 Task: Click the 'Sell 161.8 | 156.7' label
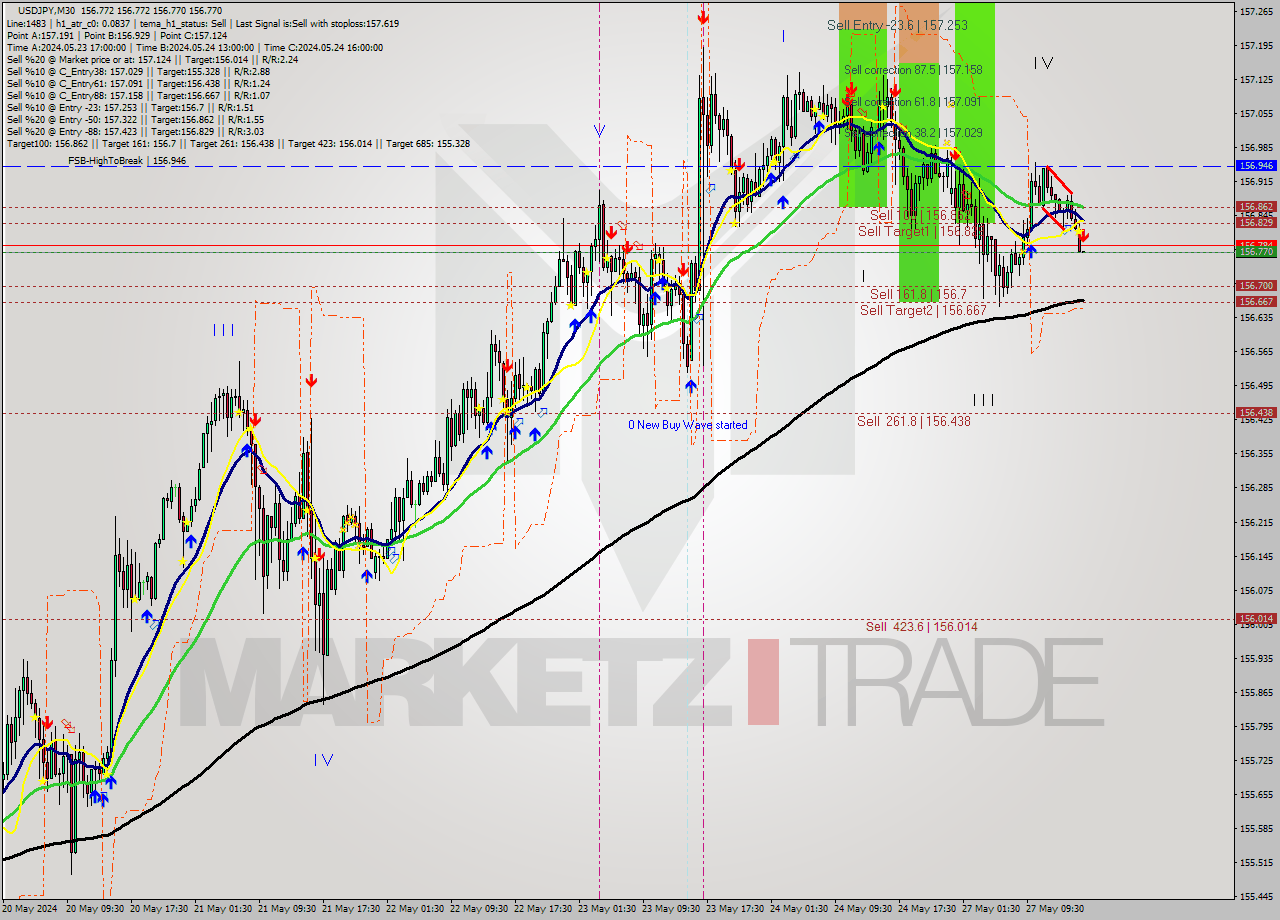[918, 294]
